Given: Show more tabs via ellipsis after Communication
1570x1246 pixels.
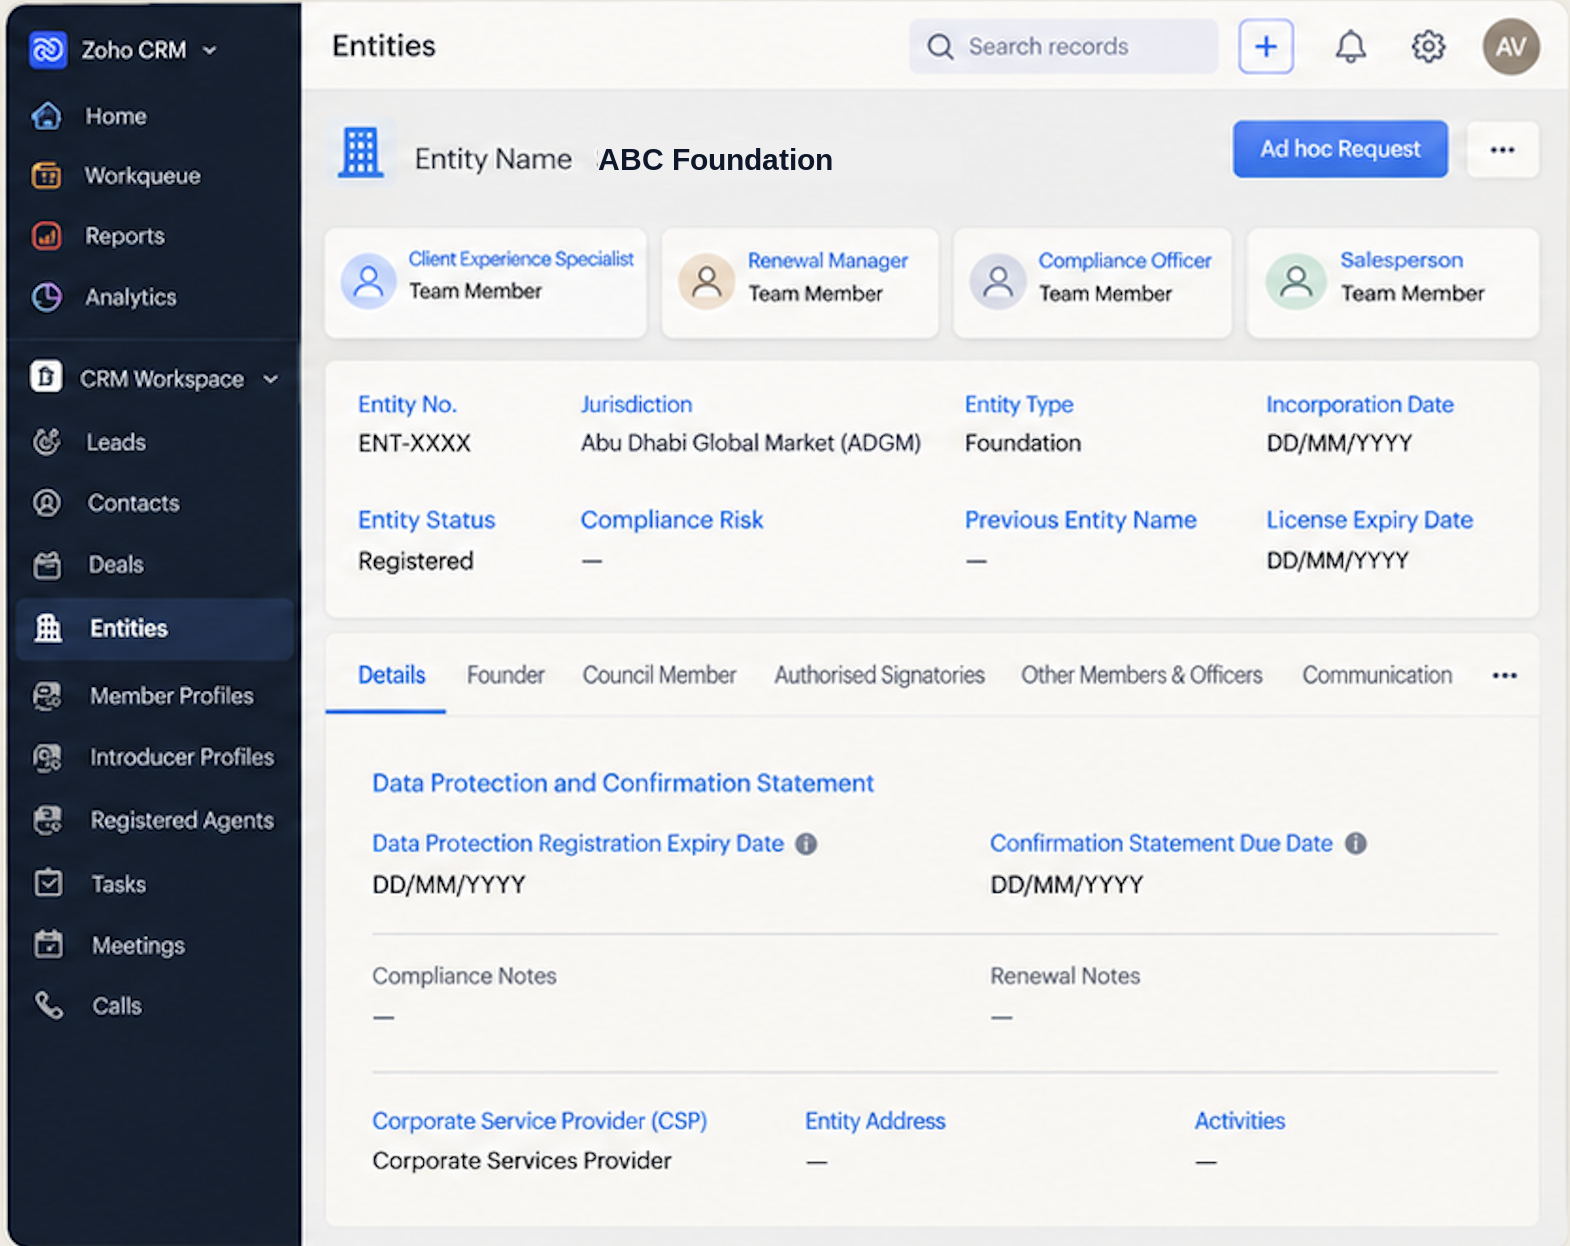Looking at the screenshot, I should pyautogui.click(x=1504, y=676).
